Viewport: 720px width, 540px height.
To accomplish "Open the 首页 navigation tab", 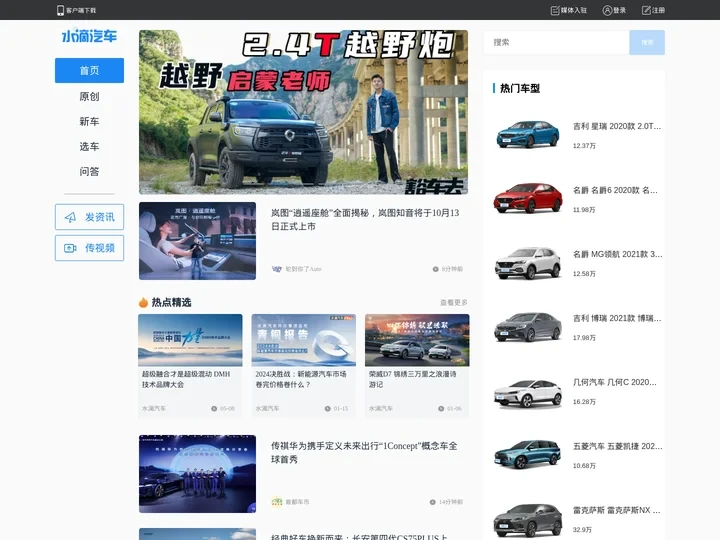I will tap(89, 70).
